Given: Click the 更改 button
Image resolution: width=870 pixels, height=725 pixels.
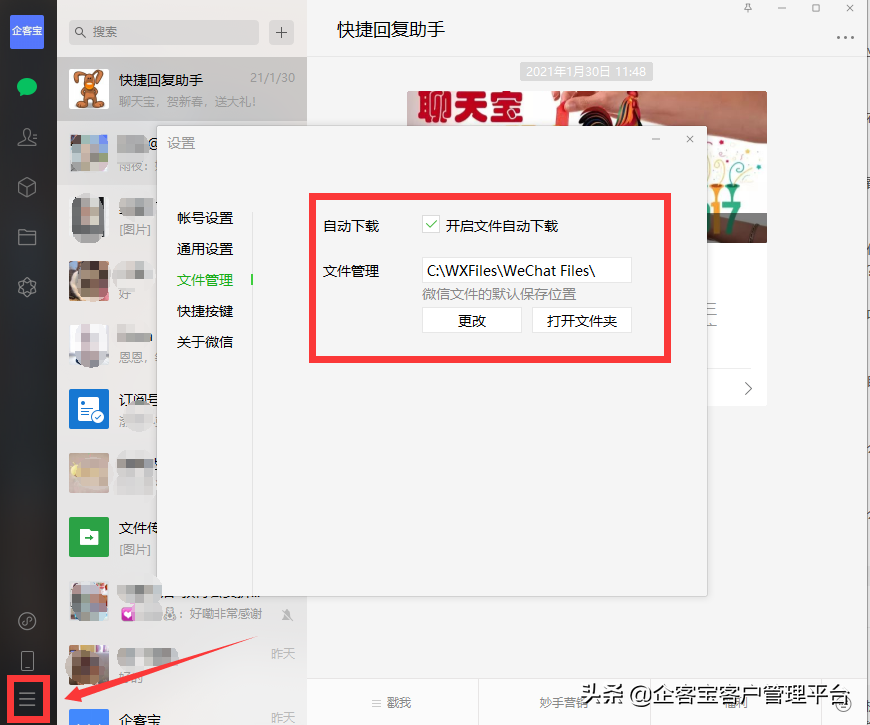Looking at the screenshot, I should 472,321.
